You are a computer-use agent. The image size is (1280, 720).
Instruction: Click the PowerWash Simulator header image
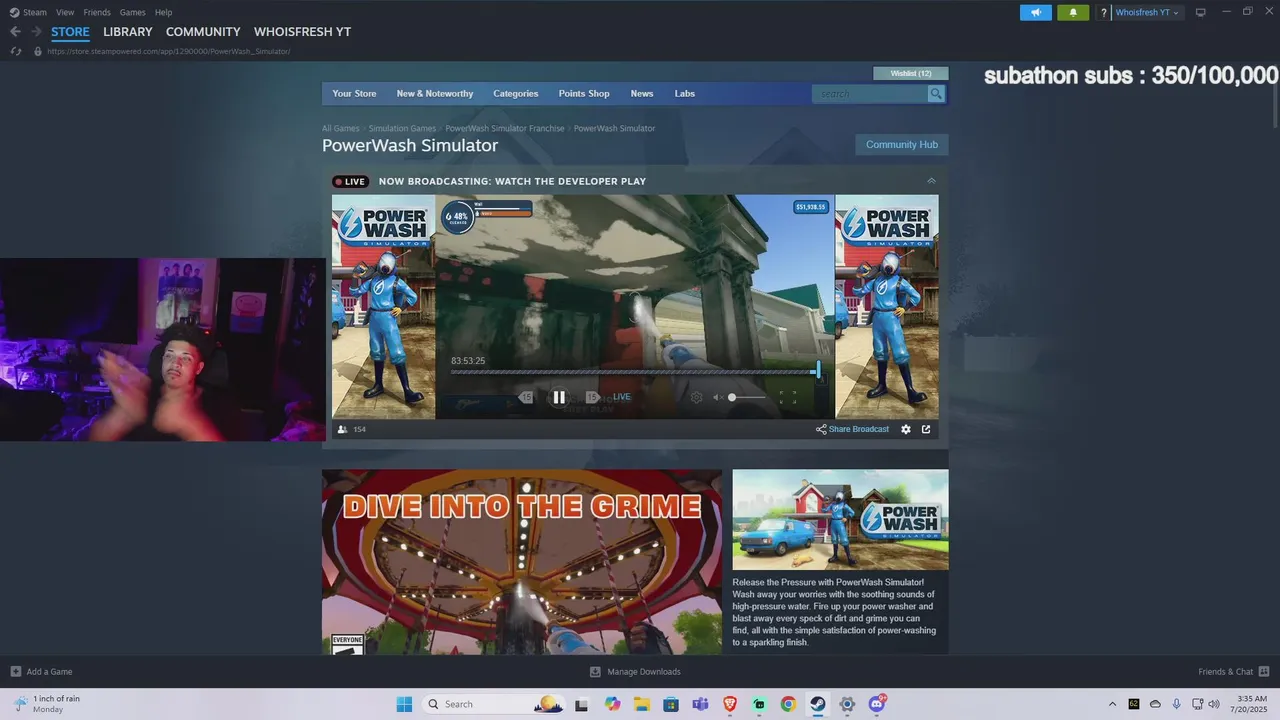tap(840, 520)
